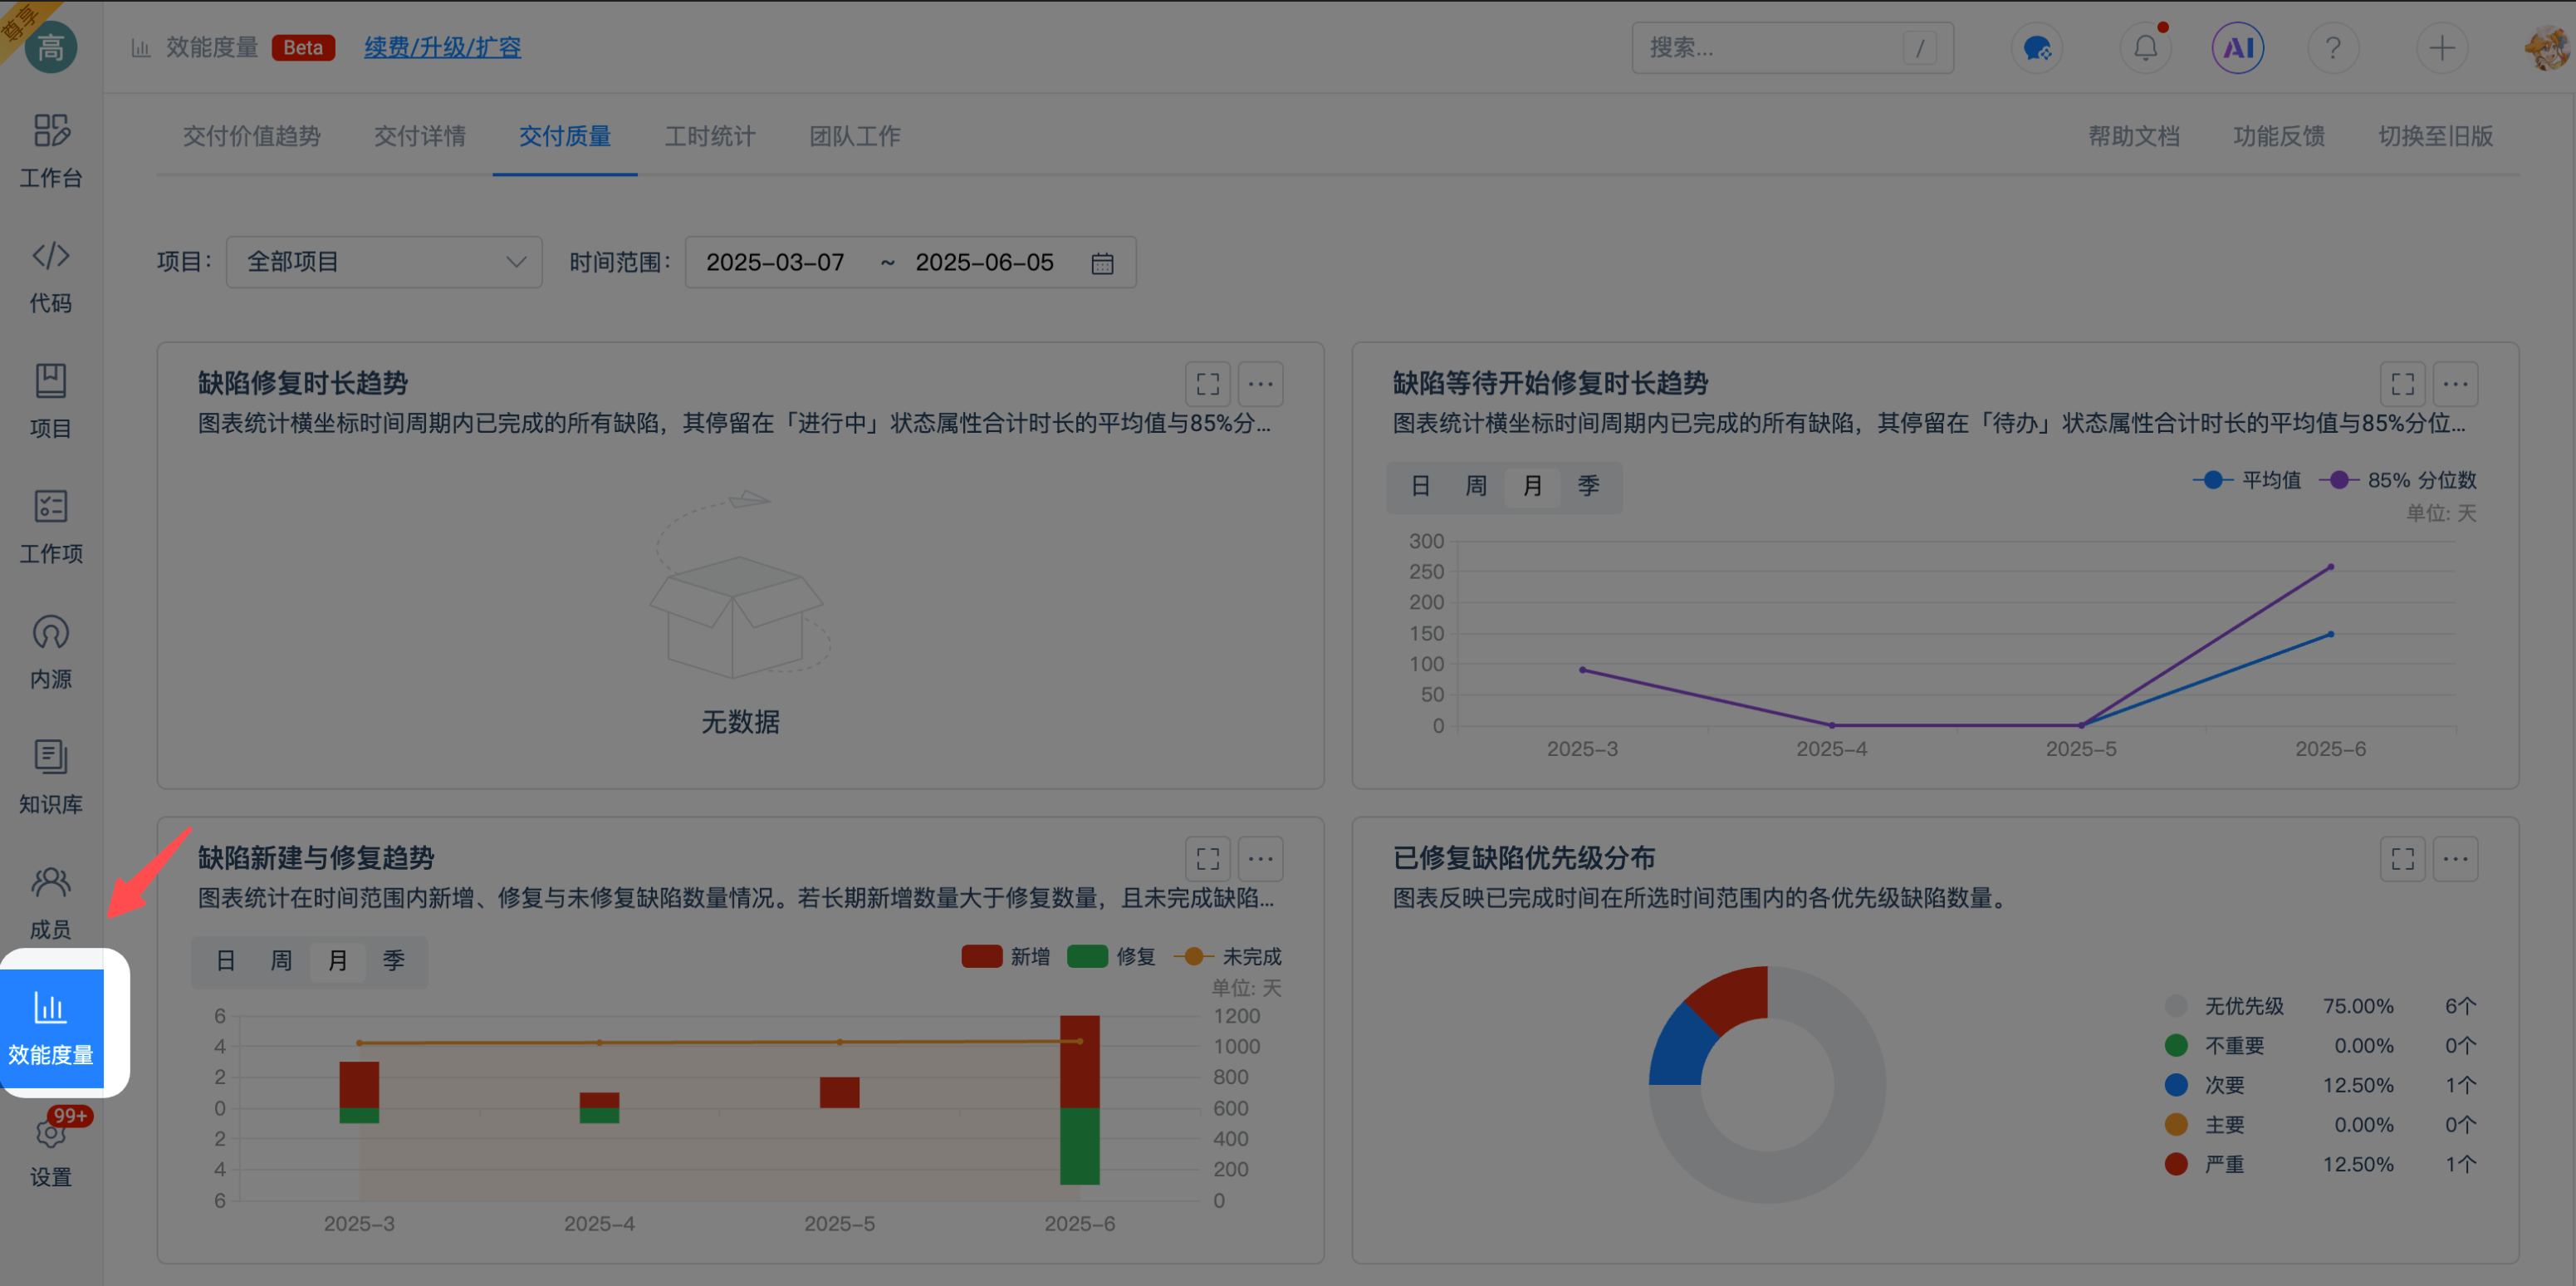
Task: Select the 交付质量 tab
Action: coord(565,136)
